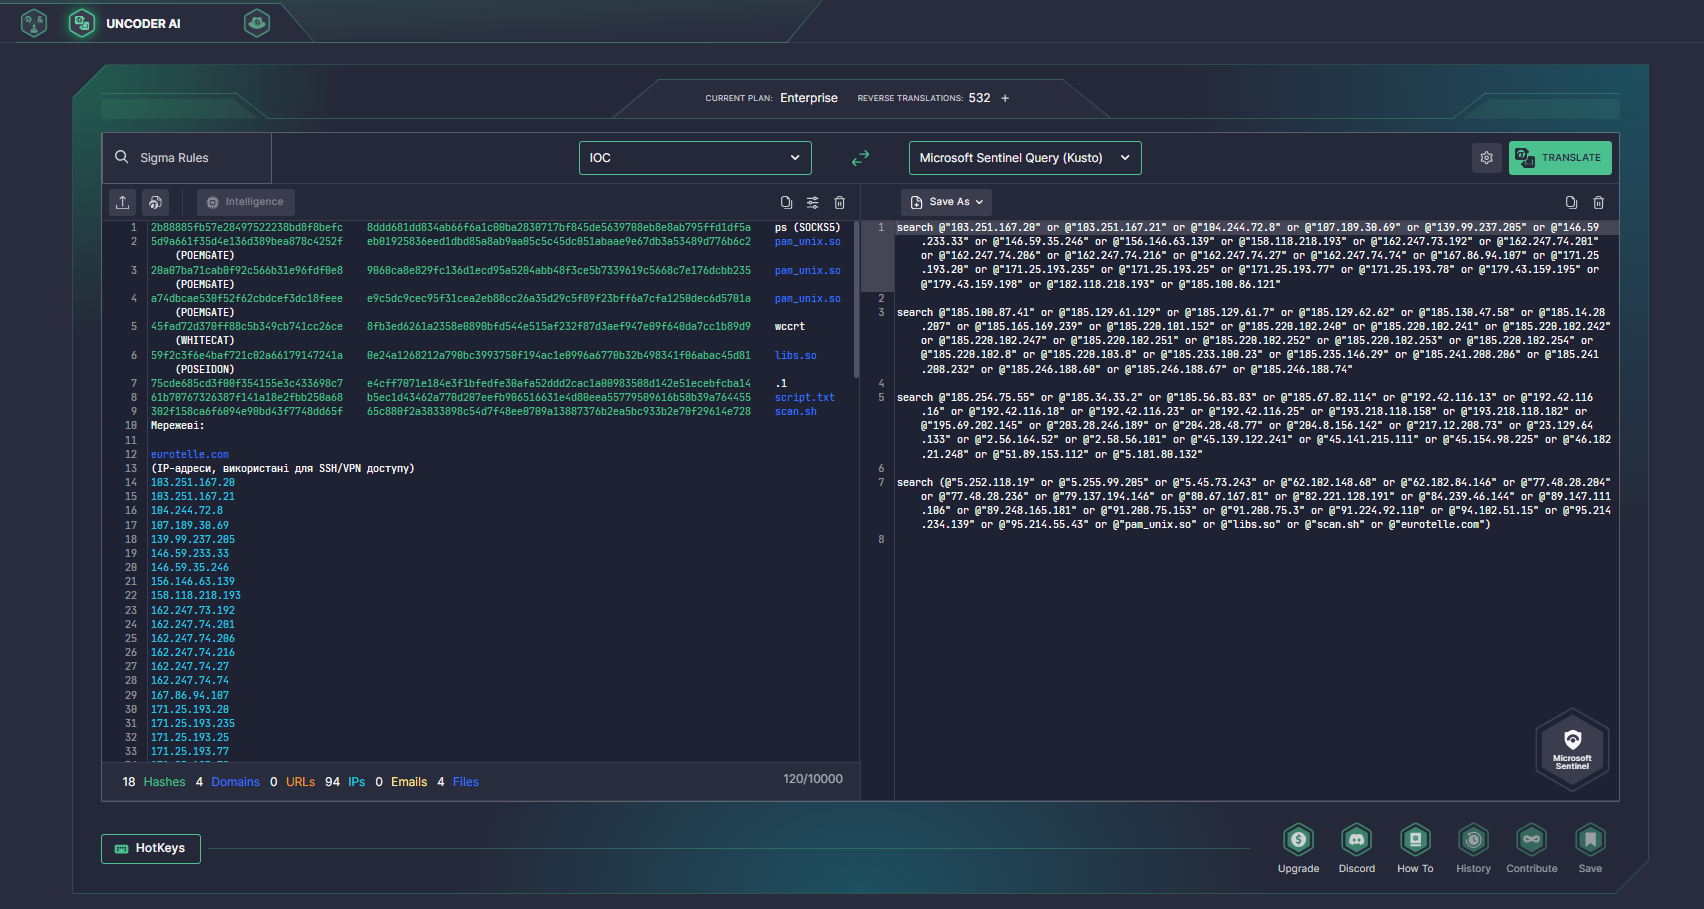Click the Intelligence button
Image resolution: width=1704 pixels, height=909 pixels.
point(246,202)
